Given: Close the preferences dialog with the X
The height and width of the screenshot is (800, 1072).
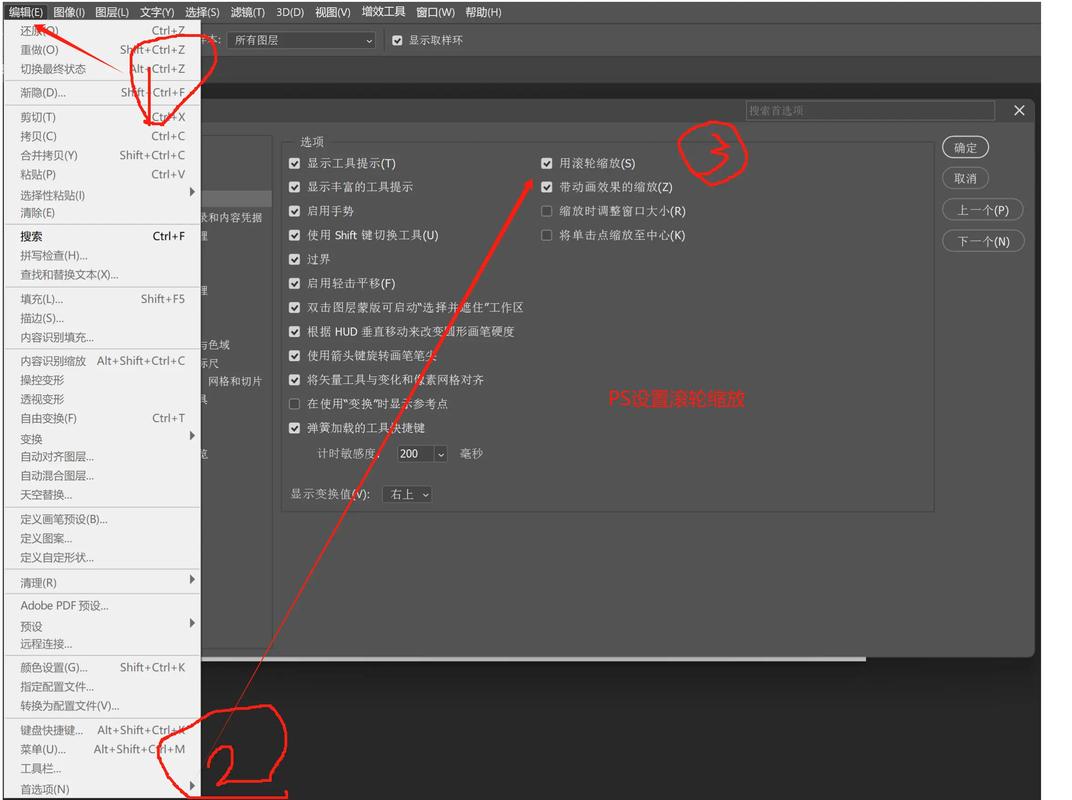Looking at the screenshot, I should [x=1019, y=110].
